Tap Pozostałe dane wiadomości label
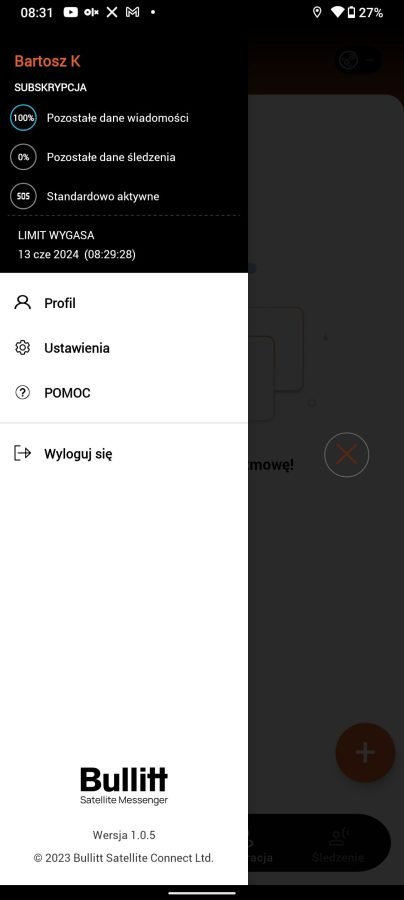 click(118, 118)
